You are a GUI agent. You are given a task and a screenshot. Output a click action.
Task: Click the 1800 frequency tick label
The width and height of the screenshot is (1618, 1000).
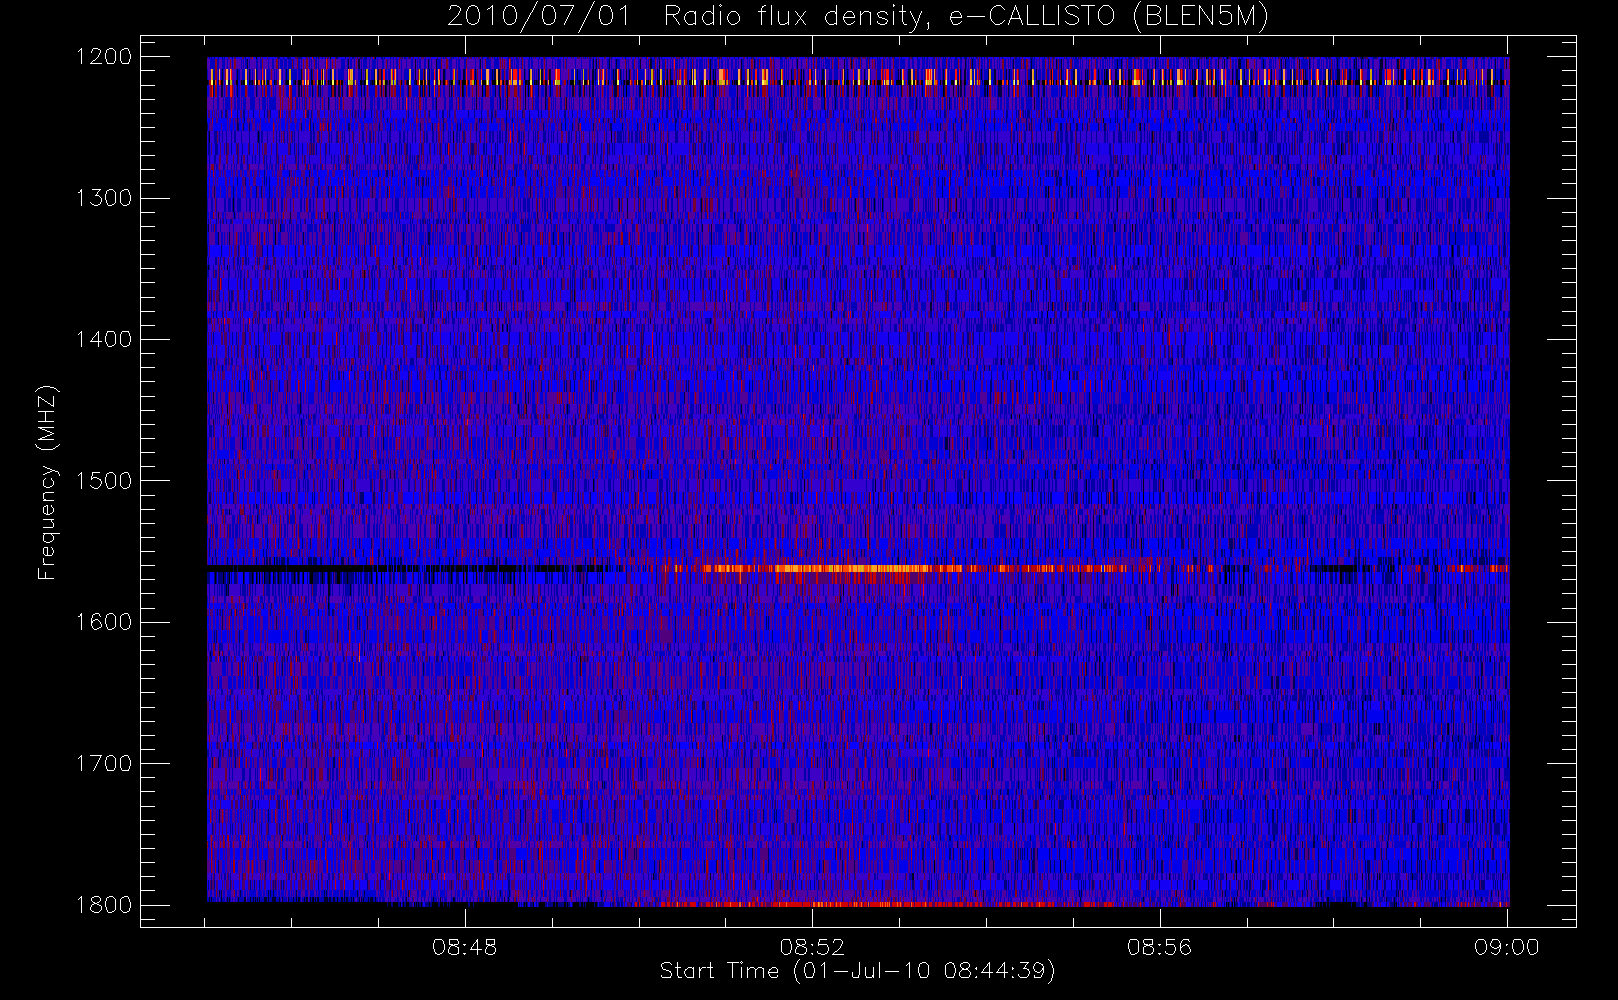pos(104,905)
